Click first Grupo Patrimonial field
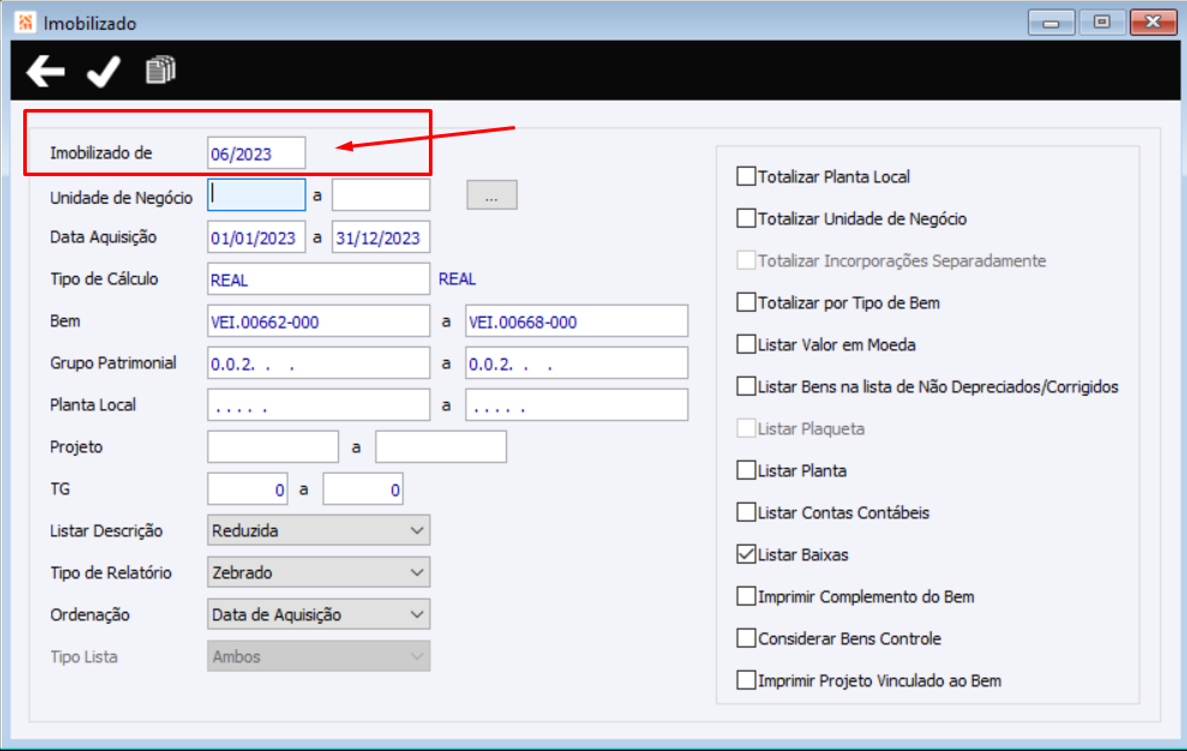1187x751 pixels. tap(319, 363)
